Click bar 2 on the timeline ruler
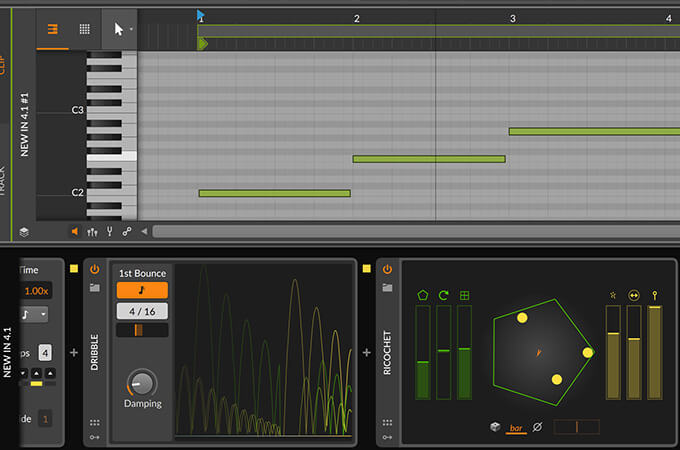Screen dimensions: 680x450 point(356,19)
